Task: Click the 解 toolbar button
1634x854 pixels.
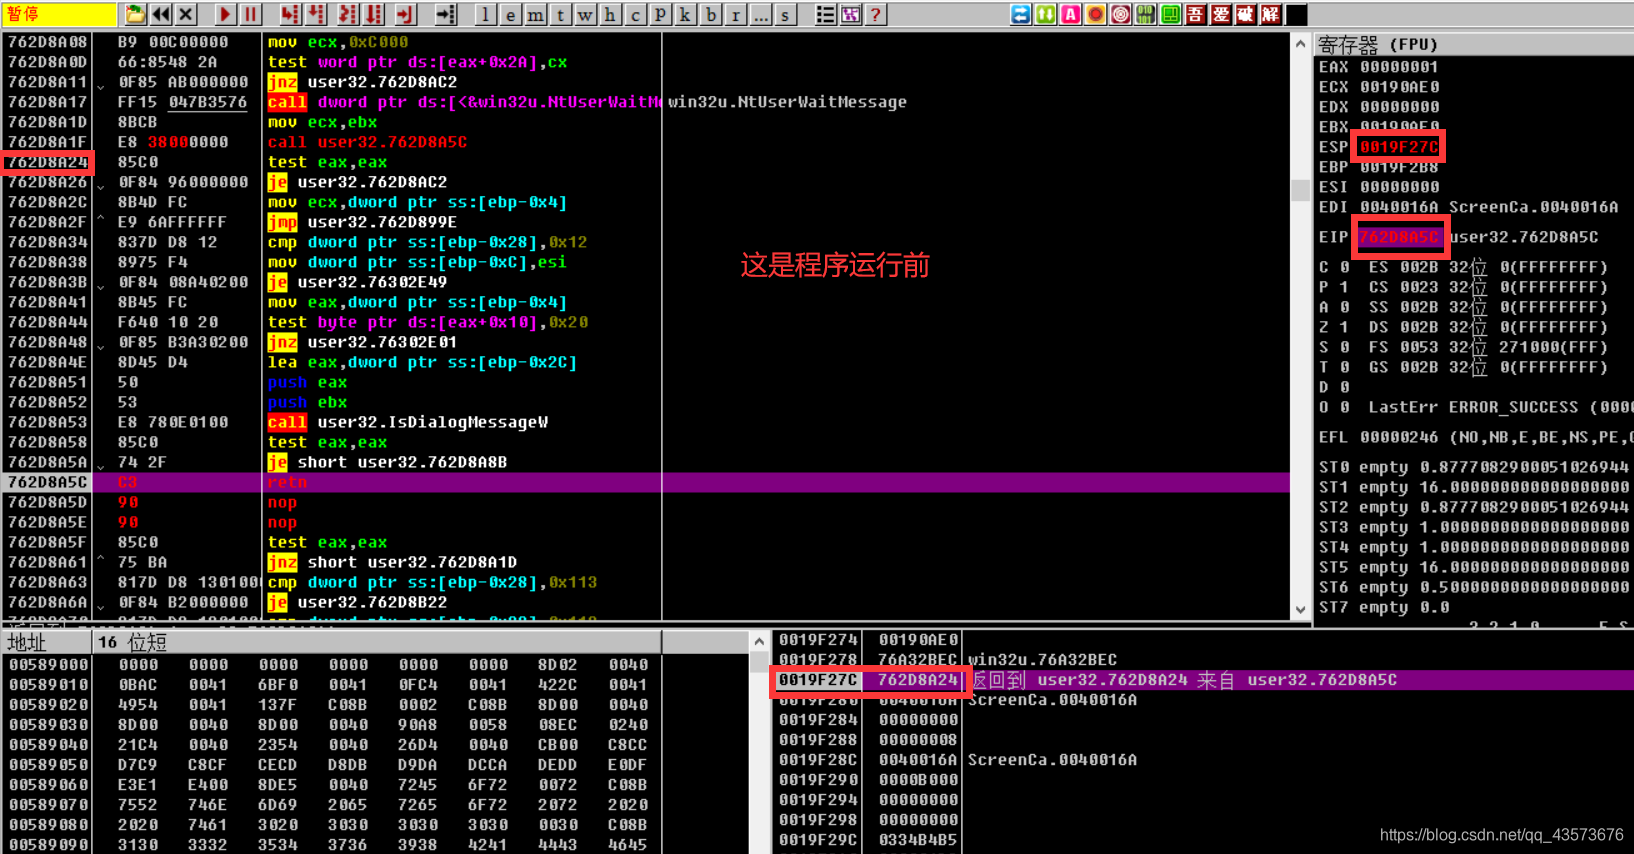Action: [x=1270, y=14]
